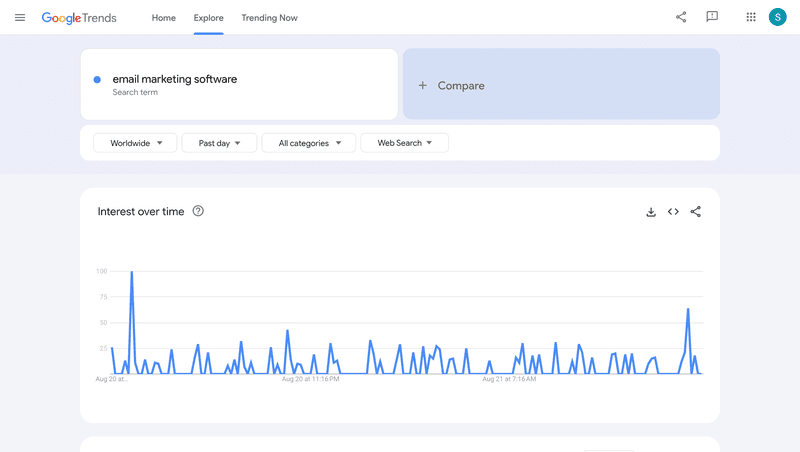Download the Interest over time data

[x=651, y=212]
